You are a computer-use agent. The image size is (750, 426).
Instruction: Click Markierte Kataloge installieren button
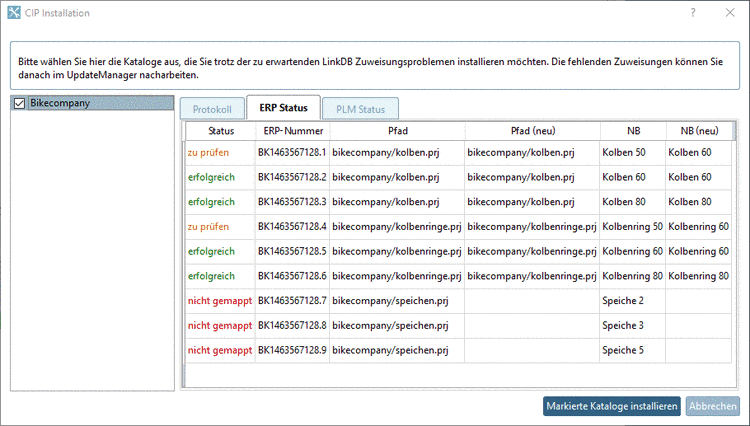click(x=612, y=406)
